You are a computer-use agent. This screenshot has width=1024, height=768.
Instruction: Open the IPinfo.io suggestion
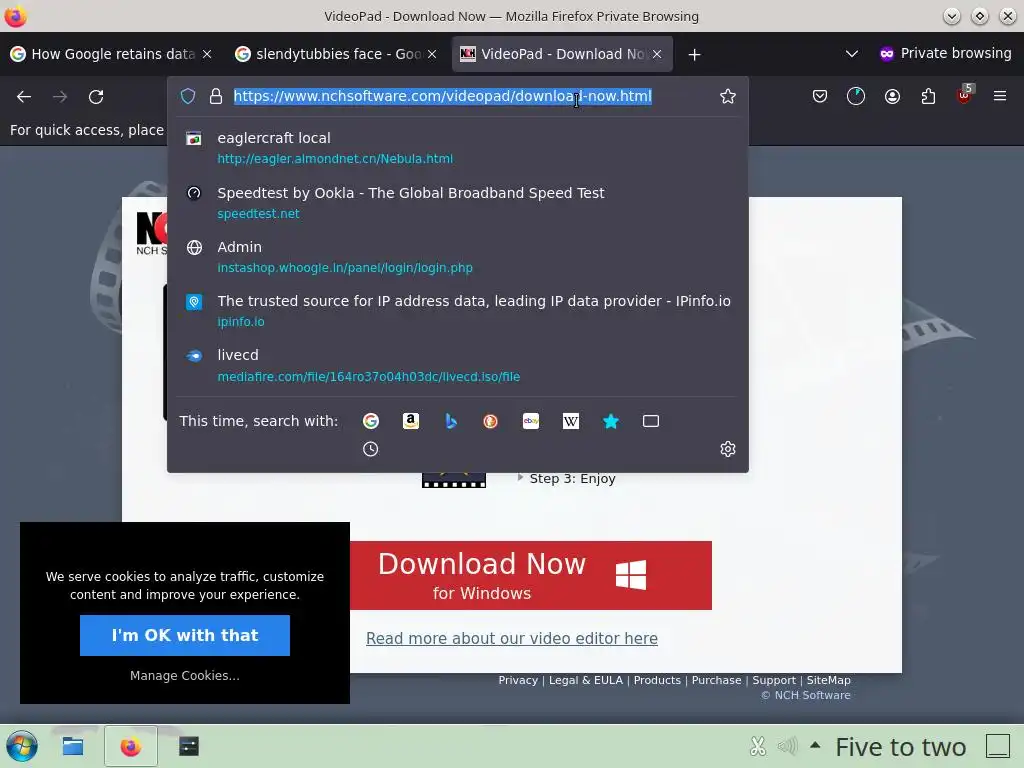457,311
